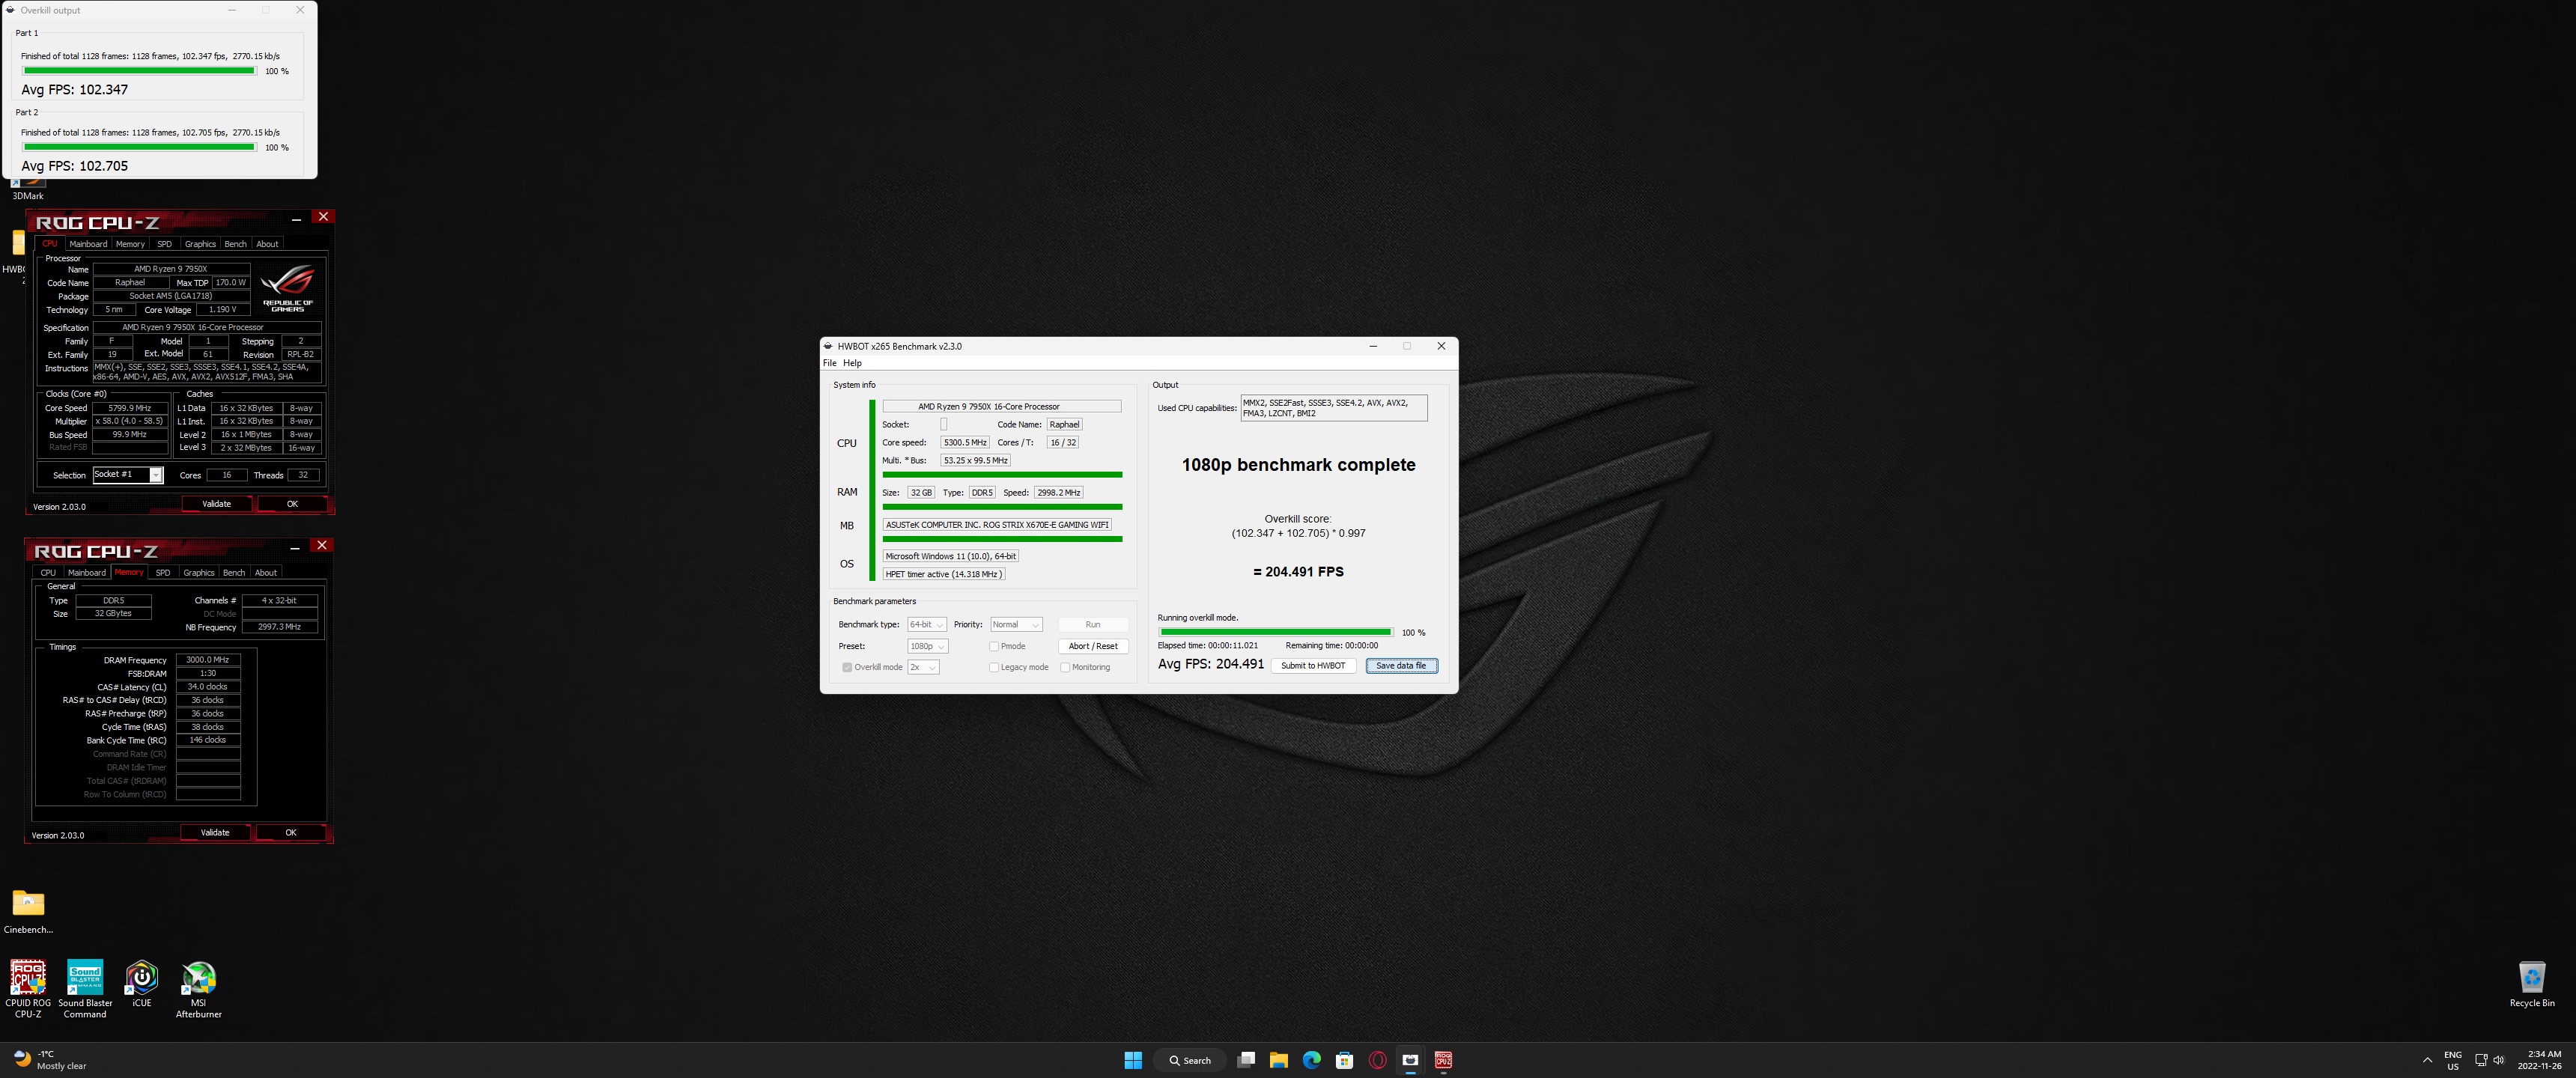Show hidden system tray icons

(2427, 1060)
